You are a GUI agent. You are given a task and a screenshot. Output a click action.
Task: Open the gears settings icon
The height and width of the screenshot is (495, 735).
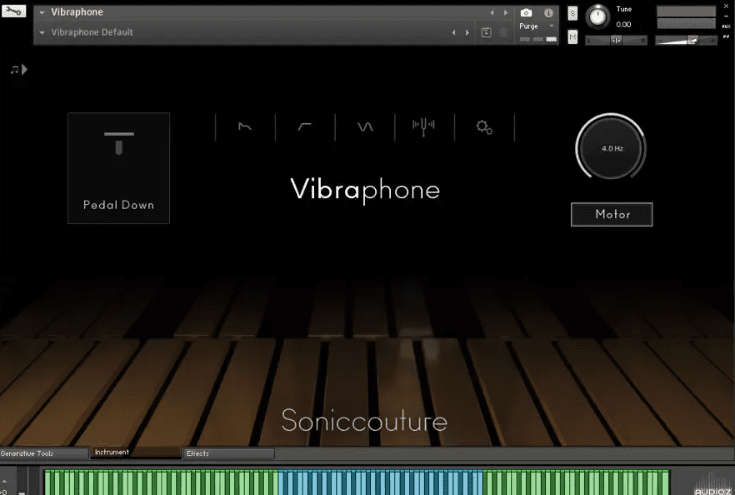click(484, 127)
